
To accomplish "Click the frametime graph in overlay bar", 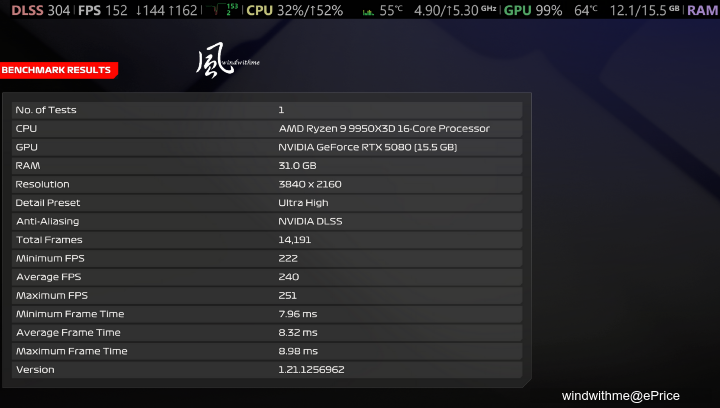I will click(x=222, y=10).
